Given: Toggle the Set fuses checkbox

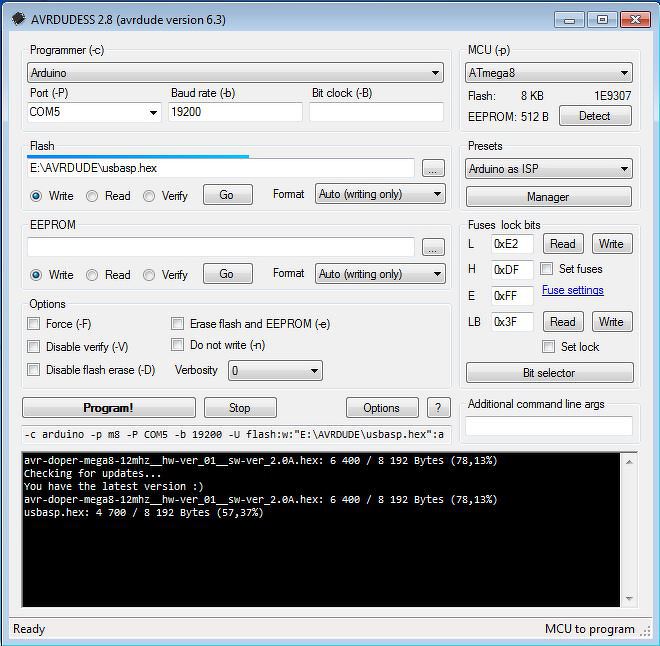Looking at the screenshot, I should [546, 269].
